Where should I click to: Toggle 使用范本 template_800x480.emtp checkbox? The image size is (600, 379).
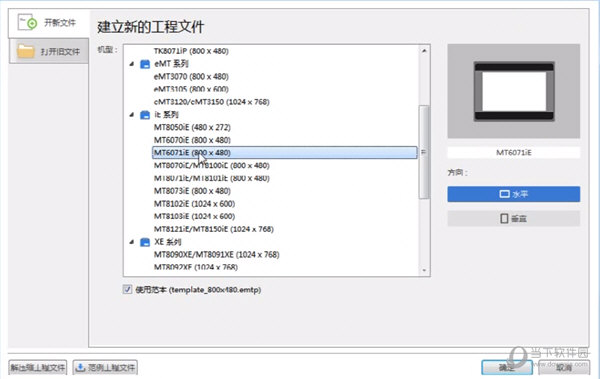(x=127, y=289)
